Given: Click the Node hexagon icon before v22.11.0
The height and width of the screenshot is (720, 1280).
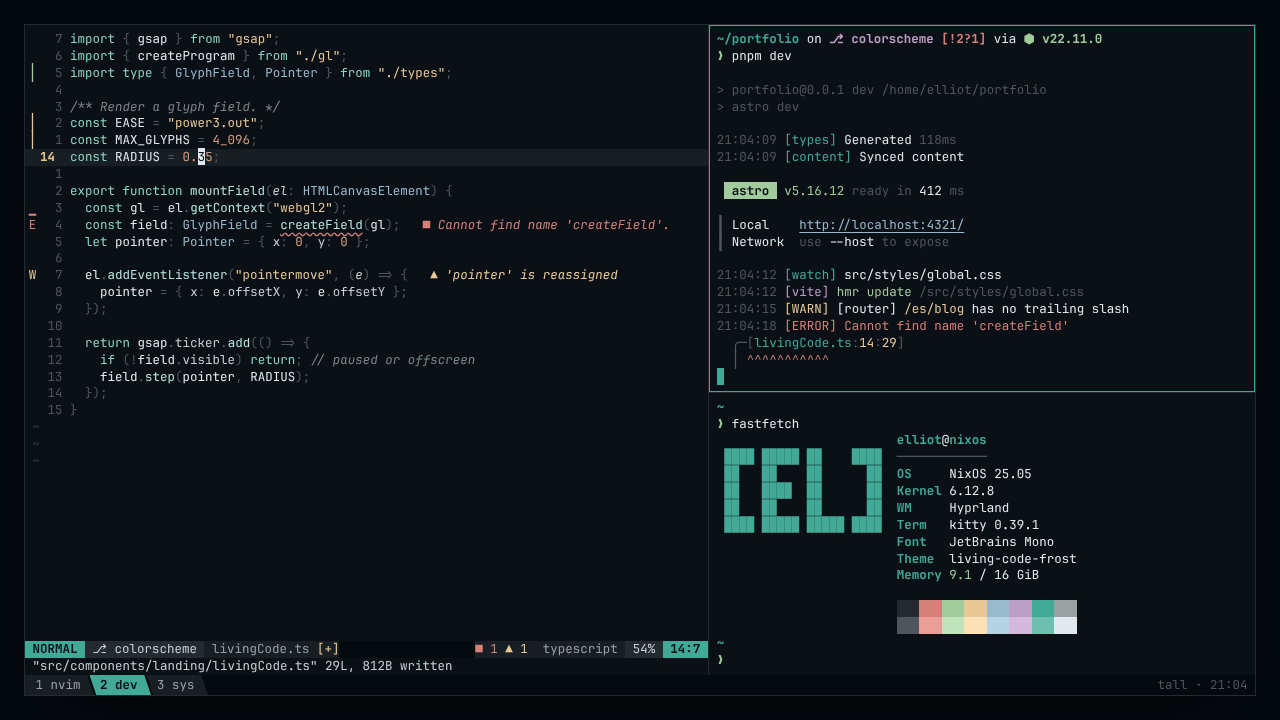Looking at the screenshot, I should [1029, 39].
